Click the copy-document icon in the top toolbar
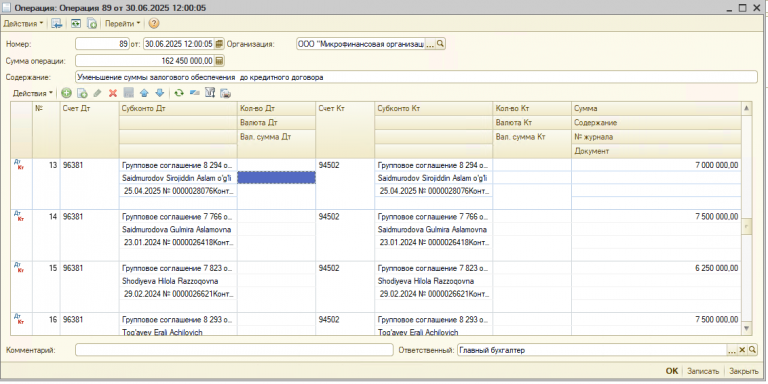768x384 pixels. [x=92, y=23]
